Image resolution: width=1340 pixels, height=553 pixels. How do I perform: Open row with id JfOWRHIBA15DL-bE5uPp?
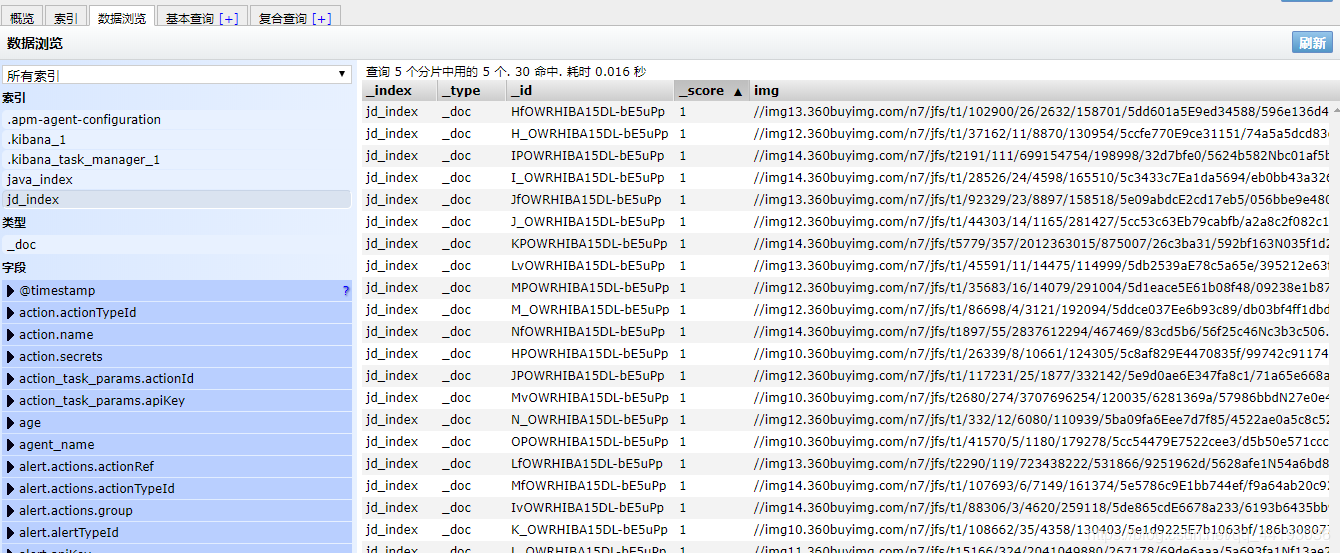(850, 199)
